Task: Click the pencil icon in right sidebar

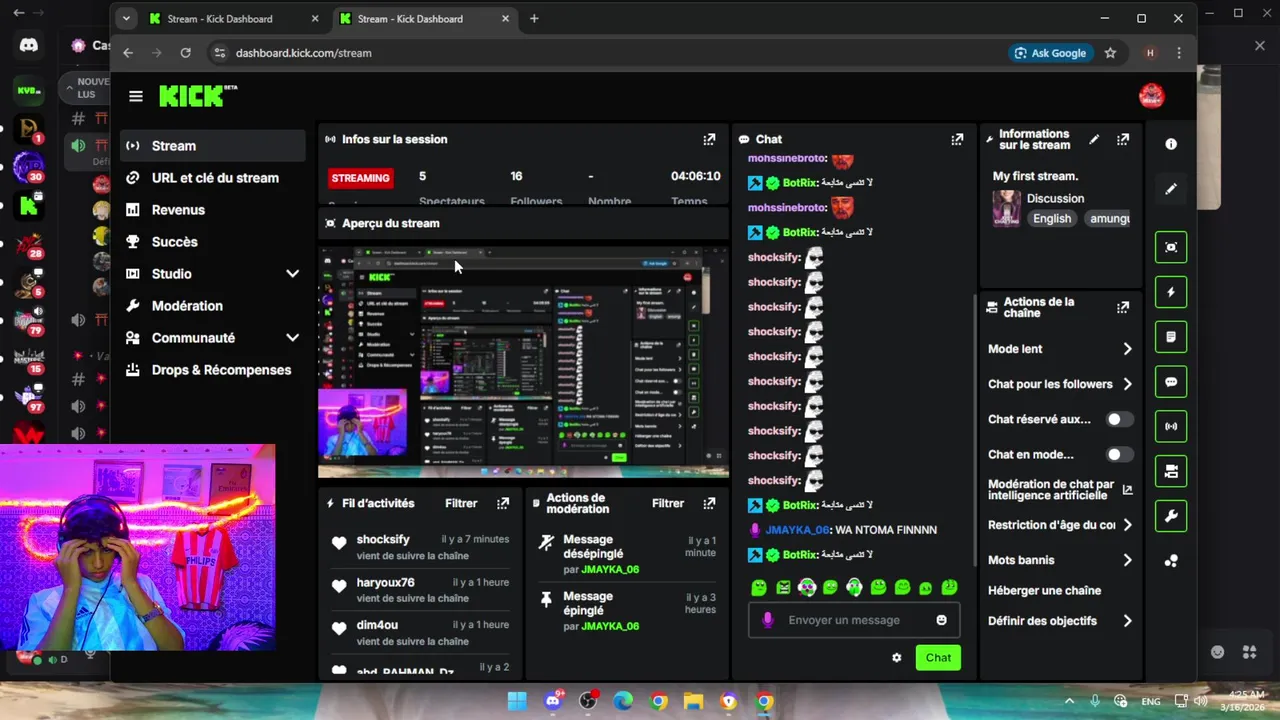Action: click(1171, 188)
